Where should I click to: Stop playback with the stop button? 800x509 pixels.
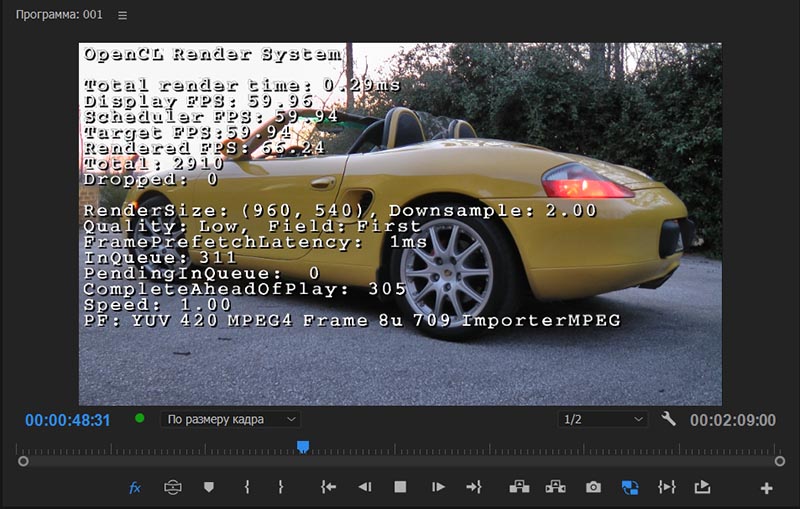[401, 487]
